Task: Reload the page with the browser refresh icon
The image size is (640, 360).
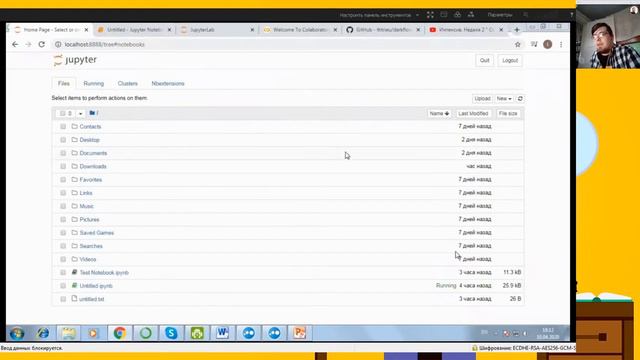Action: (x=42, y=44)
